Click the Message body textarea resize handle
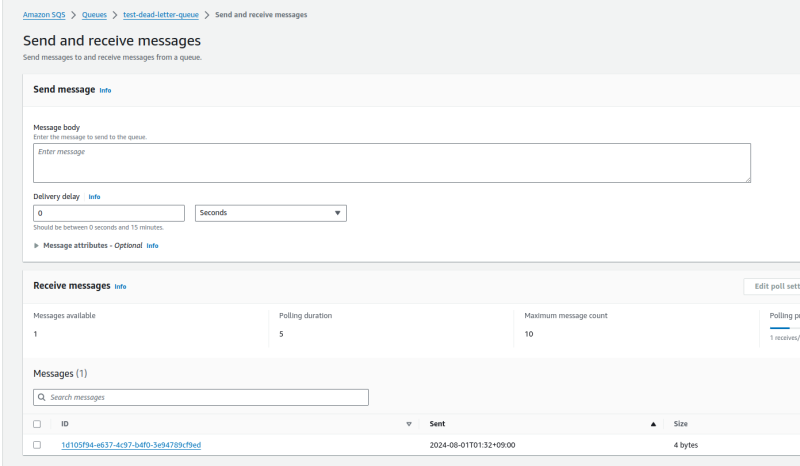The width and height of the screenshot is (800, 466). click(x=746, y=178)
